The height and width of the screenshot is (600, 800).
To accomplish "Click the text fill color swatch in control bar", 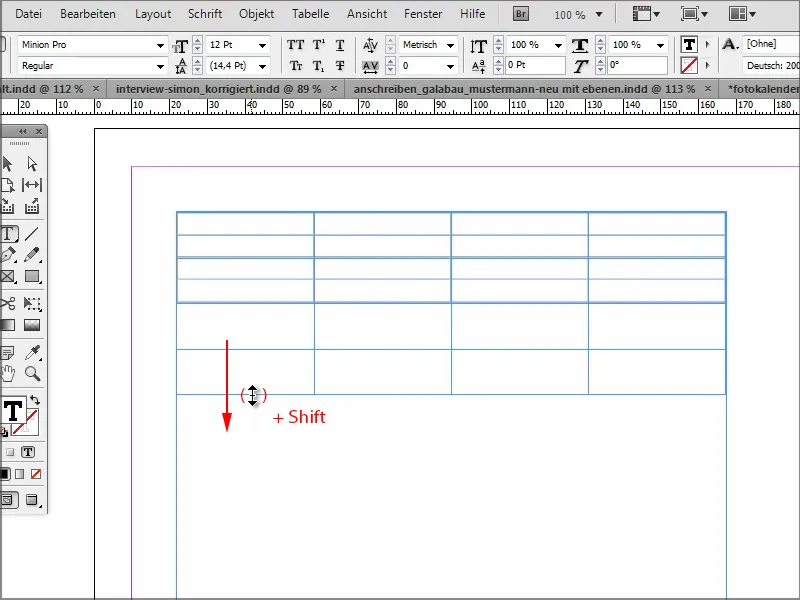I will click(x=689, y=45).
